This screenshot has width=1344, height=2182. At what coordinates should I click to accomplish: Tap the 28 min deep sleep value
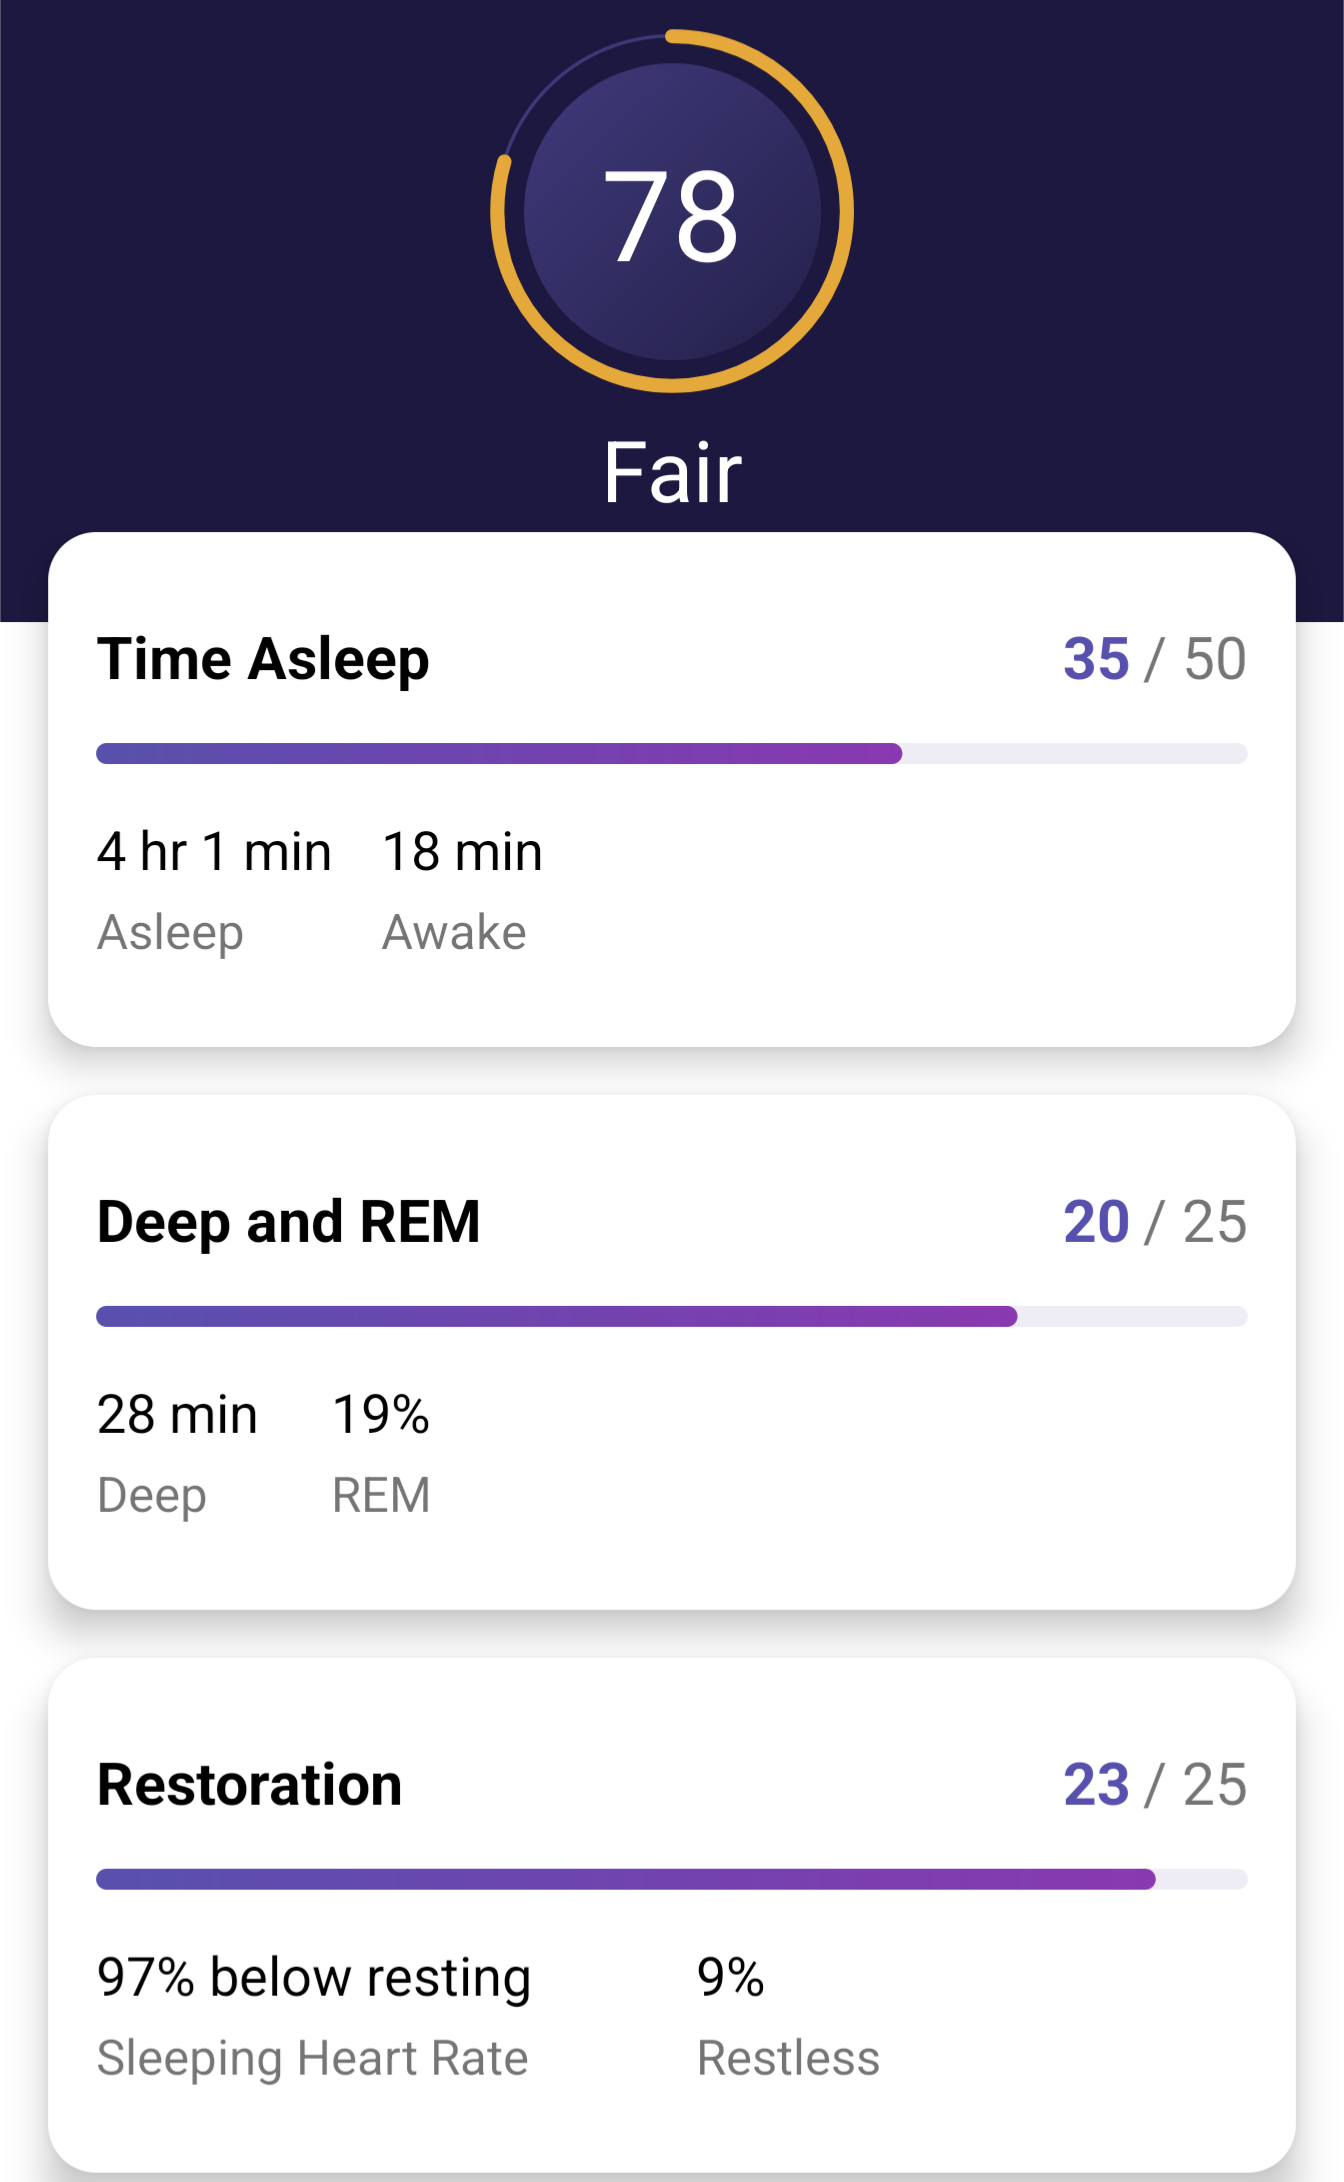coord(177,1416)
